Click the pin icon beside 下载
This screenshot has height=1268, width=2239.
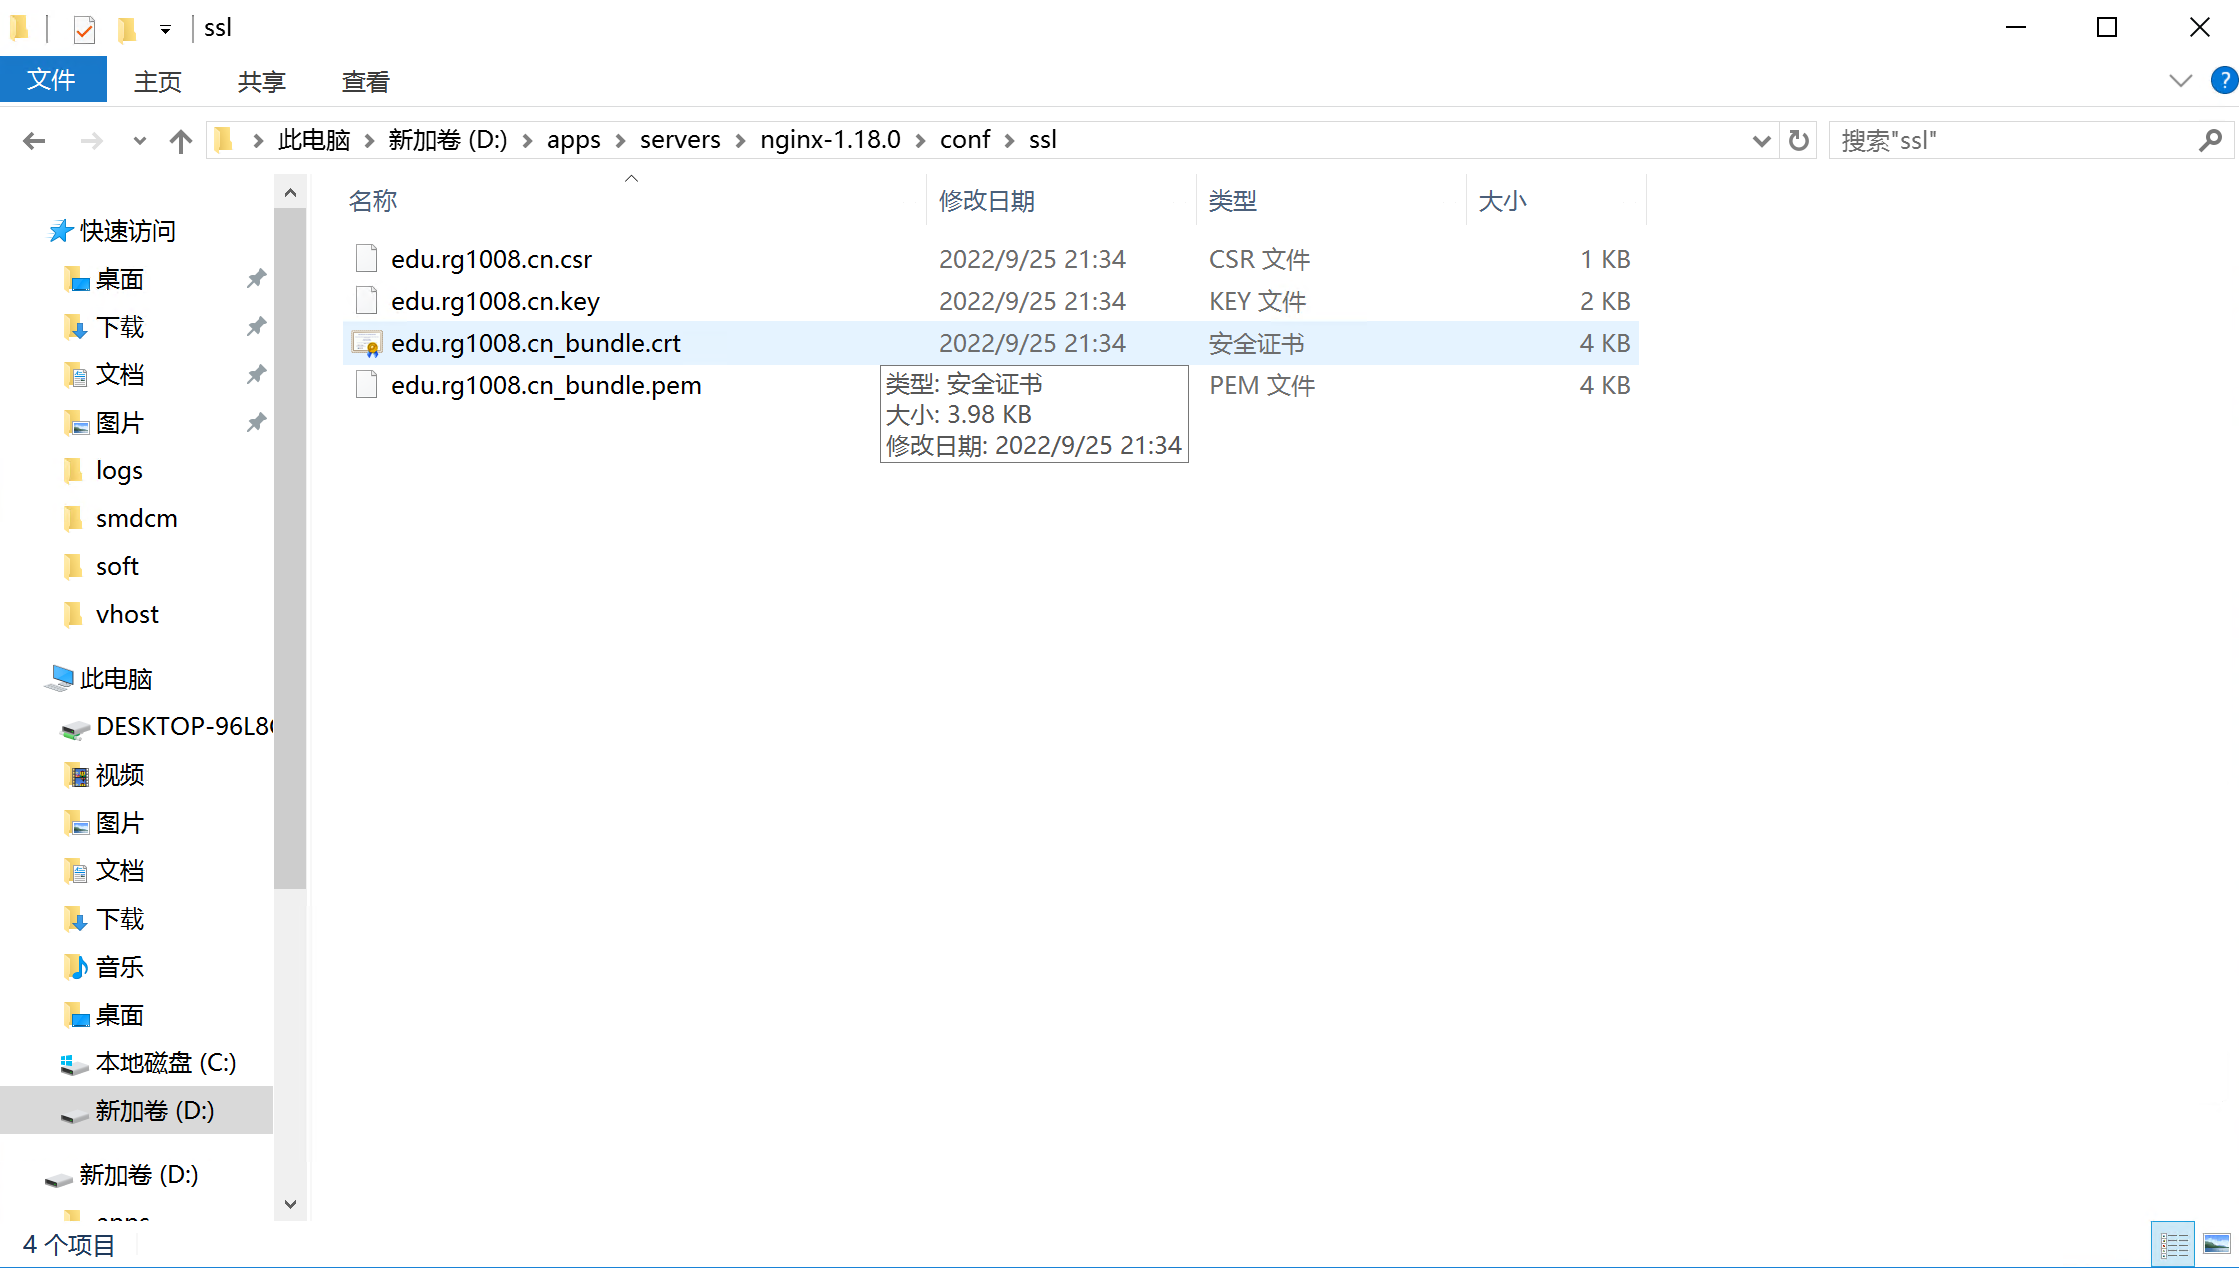coord(256,327)
